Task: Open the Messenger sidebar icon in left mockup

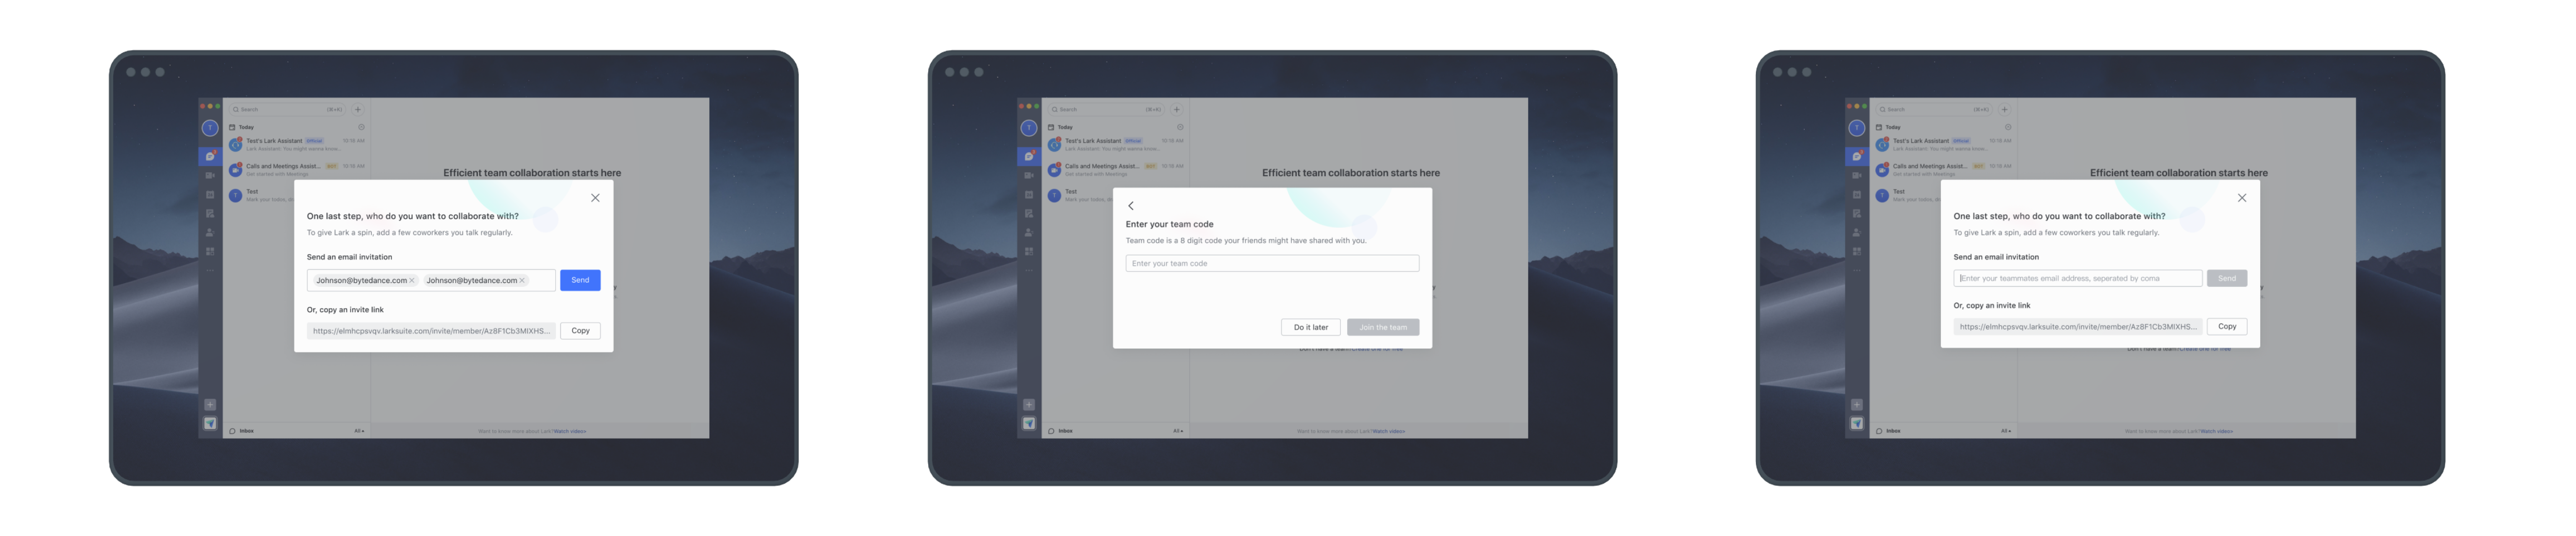Action: coord(210,156)
